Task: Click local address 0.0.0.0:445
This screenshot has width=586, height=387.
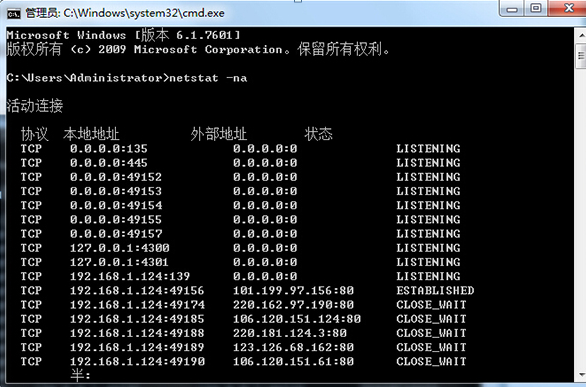Action: click(109, 163)
